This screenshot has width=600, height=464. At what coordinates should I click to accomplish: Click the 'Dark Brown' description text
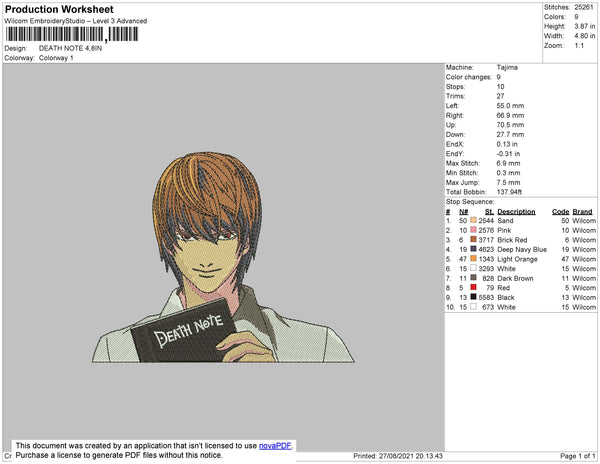(x=515, y=278)
